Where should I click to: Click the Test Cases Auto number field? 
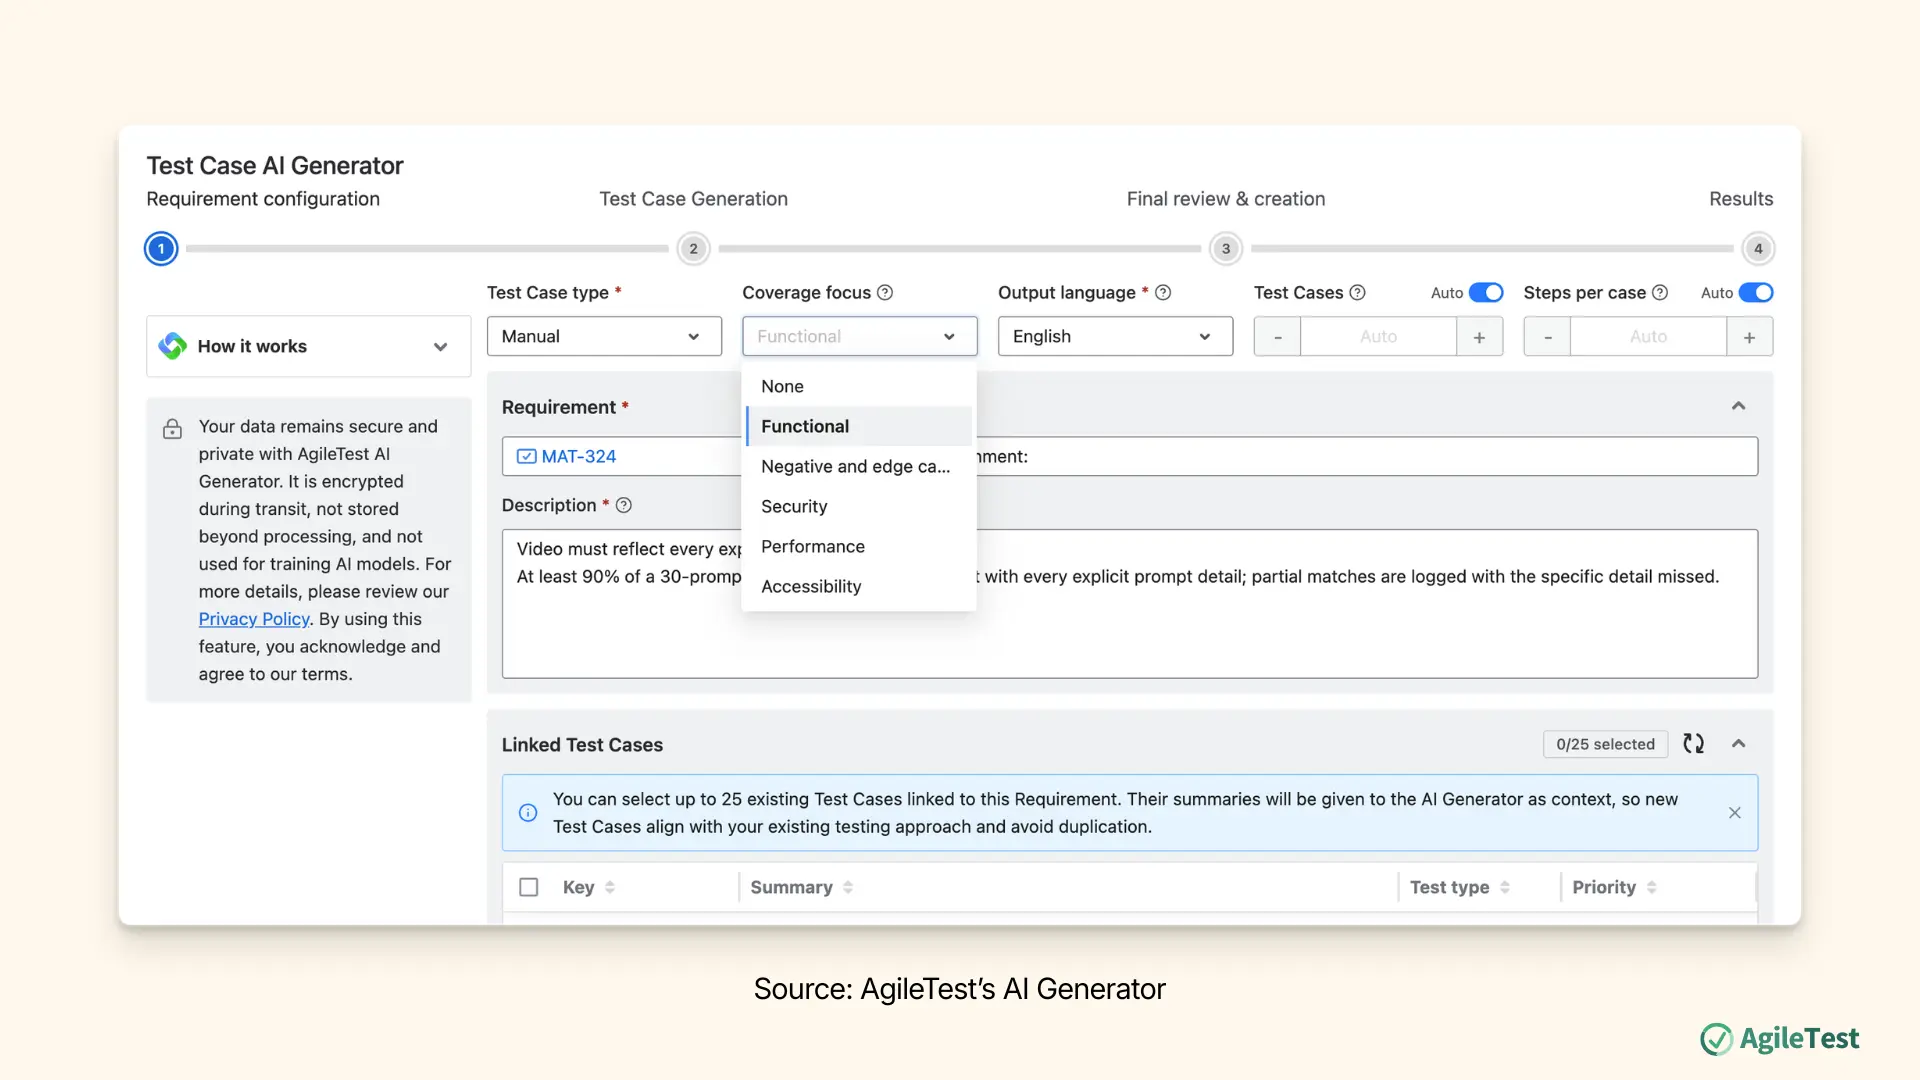1378,337
